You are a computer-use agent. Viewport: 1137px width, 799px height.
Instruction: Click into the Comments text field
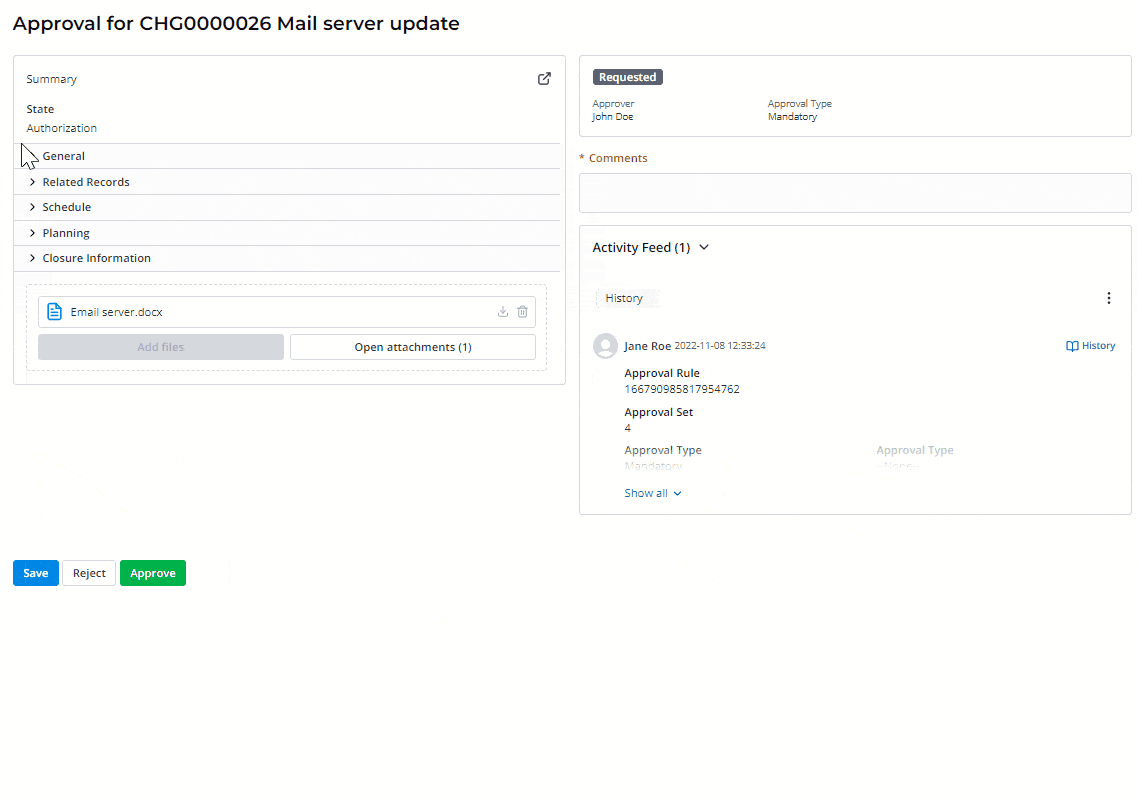854,192
